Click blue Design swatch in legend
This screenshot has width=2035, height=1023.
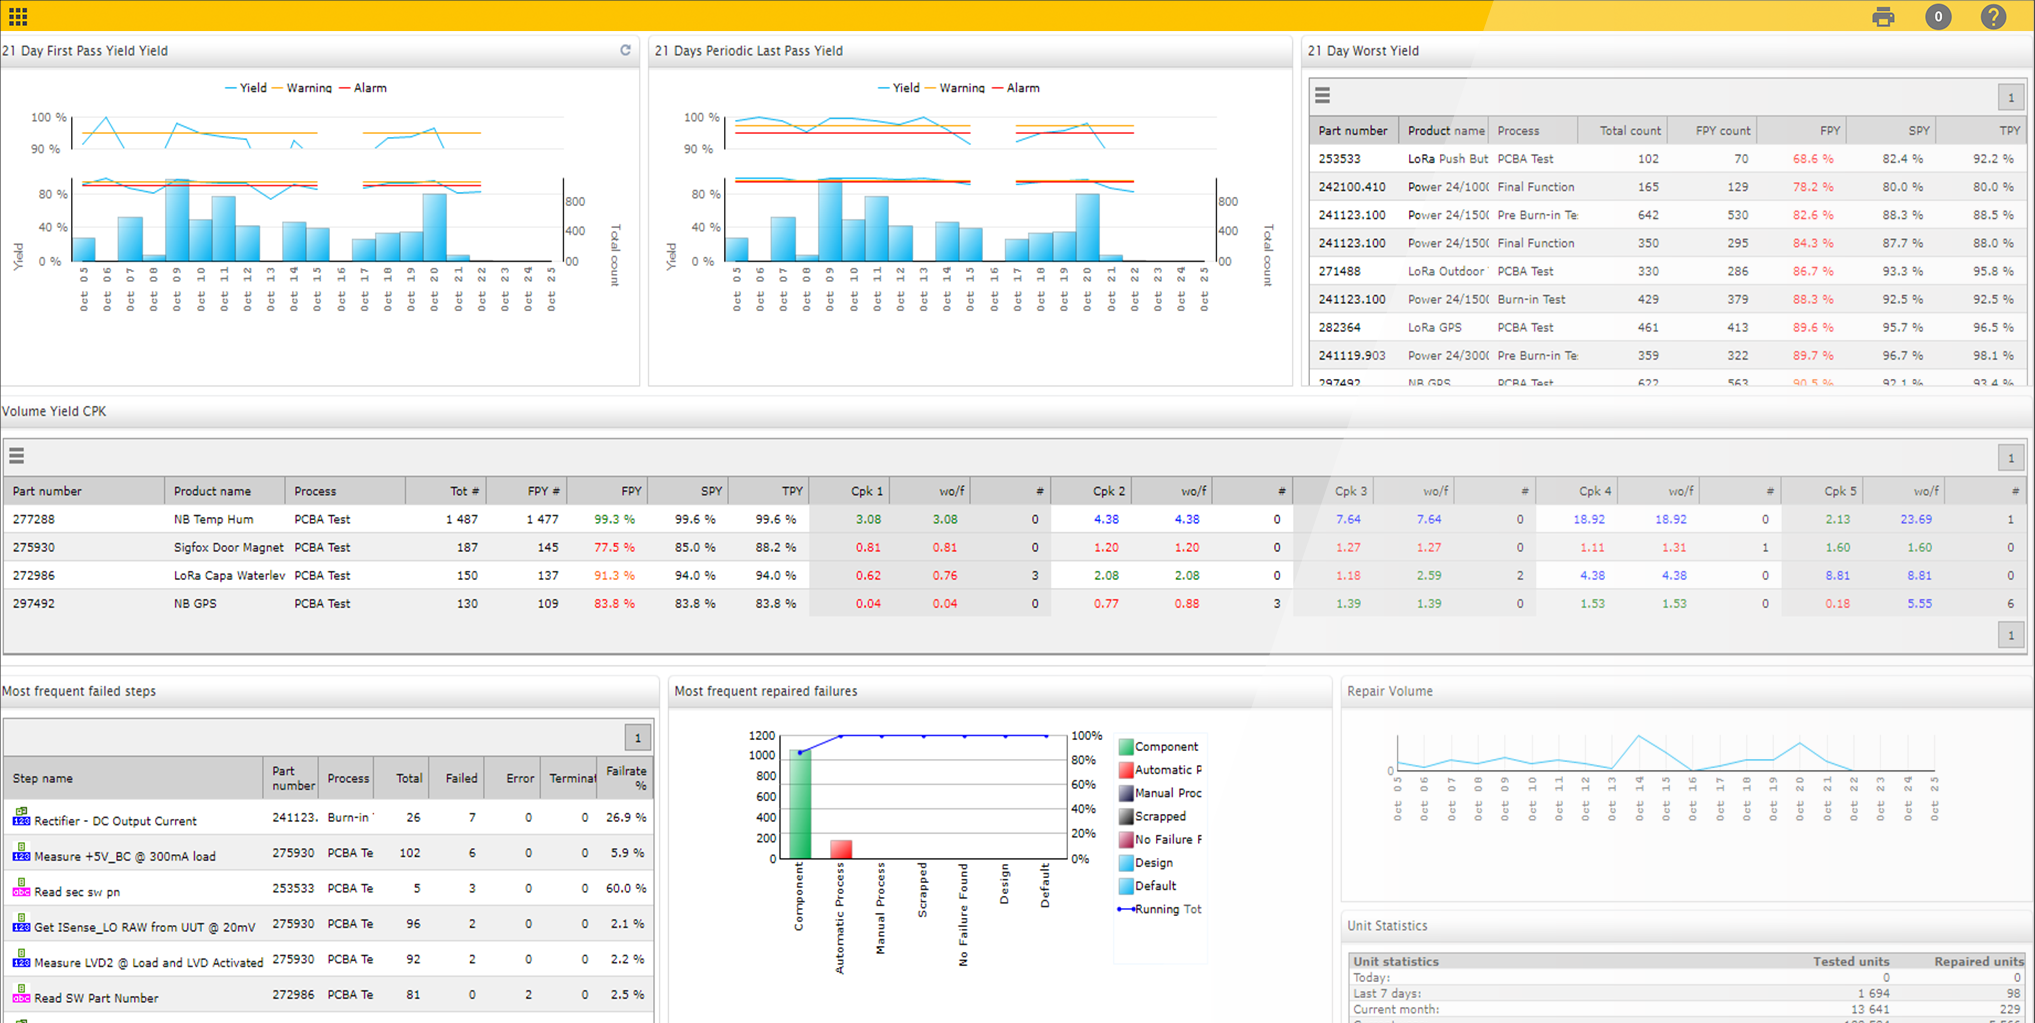[x=1126, y=863]
